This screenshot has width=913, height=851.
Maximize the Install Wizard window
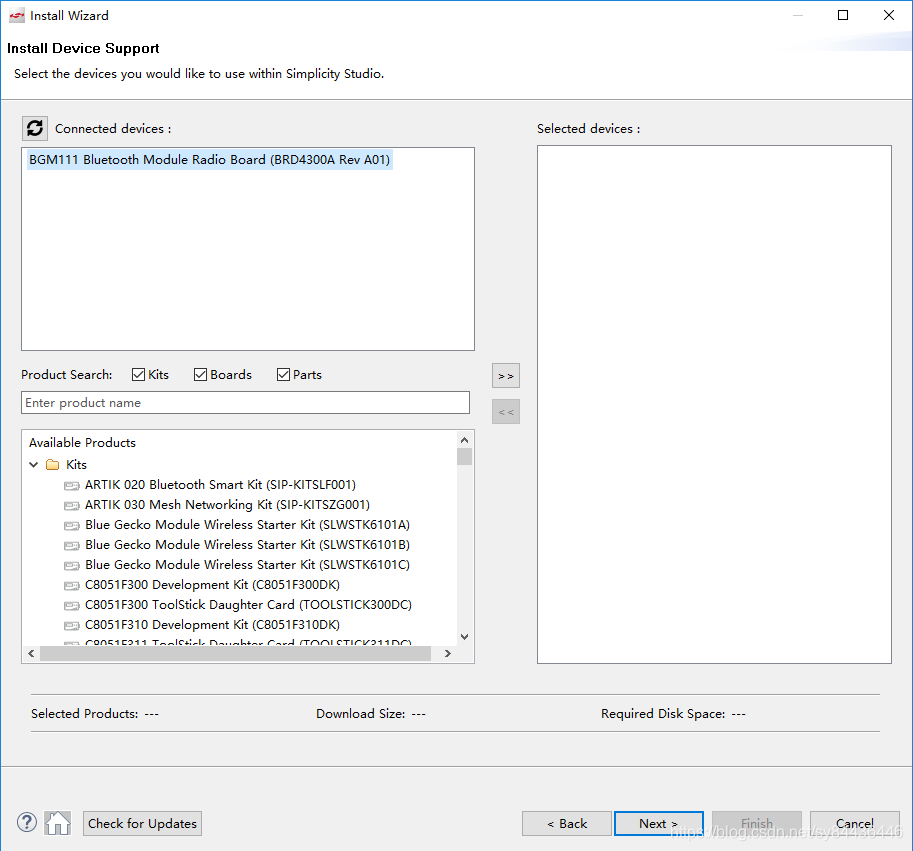point(843,15)
